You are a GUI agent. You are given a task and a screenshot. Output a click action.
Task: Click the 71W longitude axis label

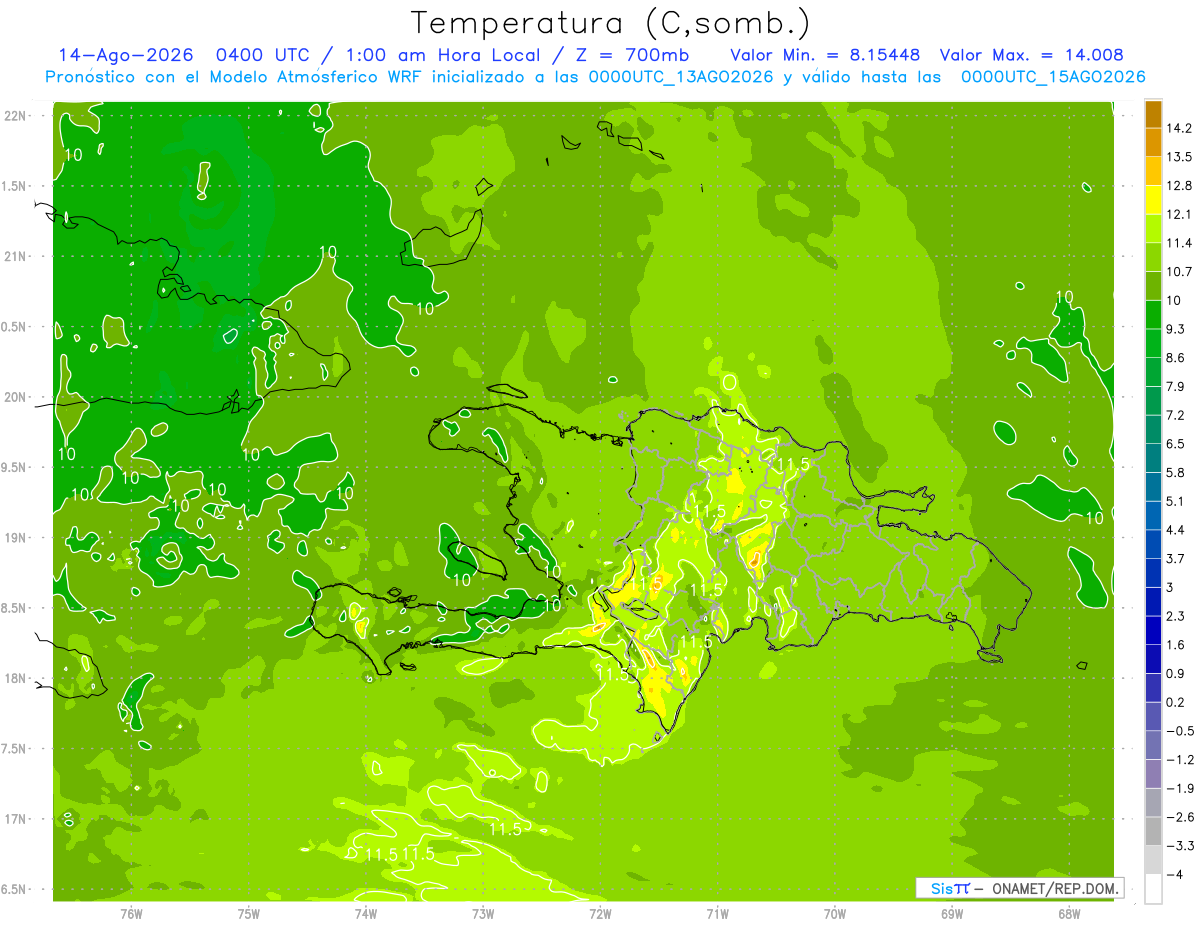pyautogui.click(x=717, y=912)
